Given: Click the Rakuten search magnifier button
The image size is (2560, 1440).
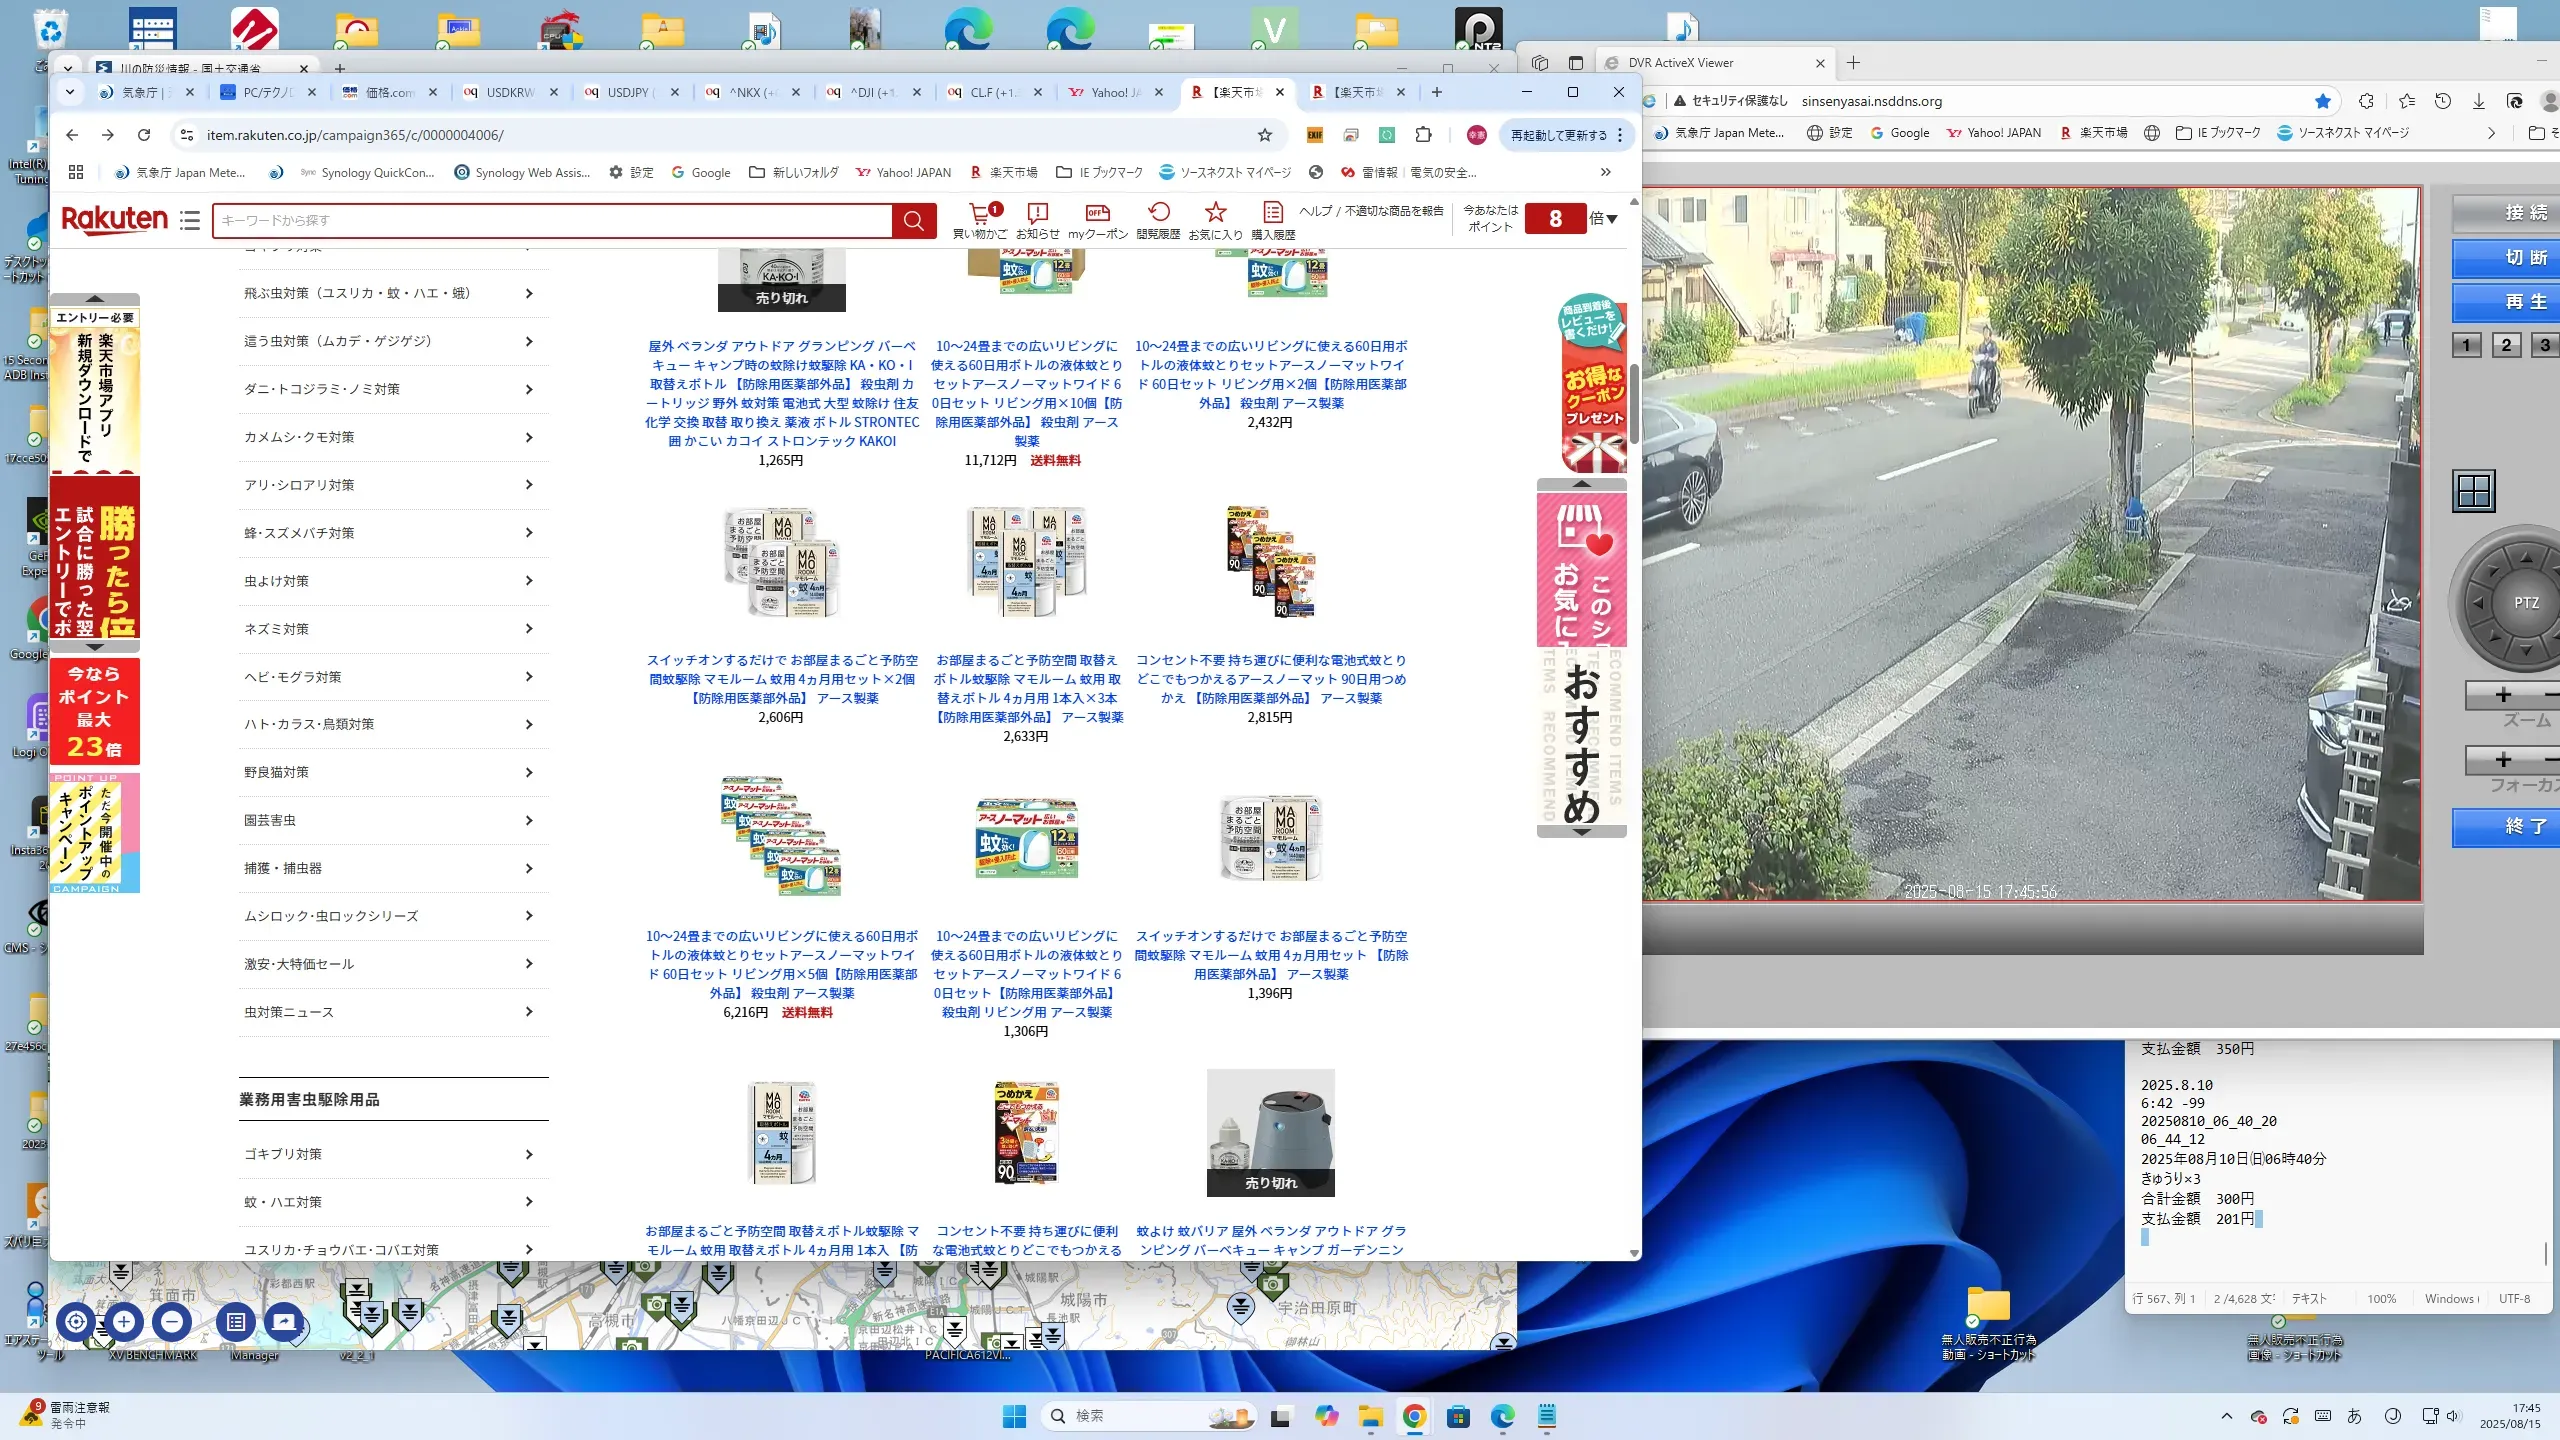Looking at the screenshot, I should [x=913, y=220].
